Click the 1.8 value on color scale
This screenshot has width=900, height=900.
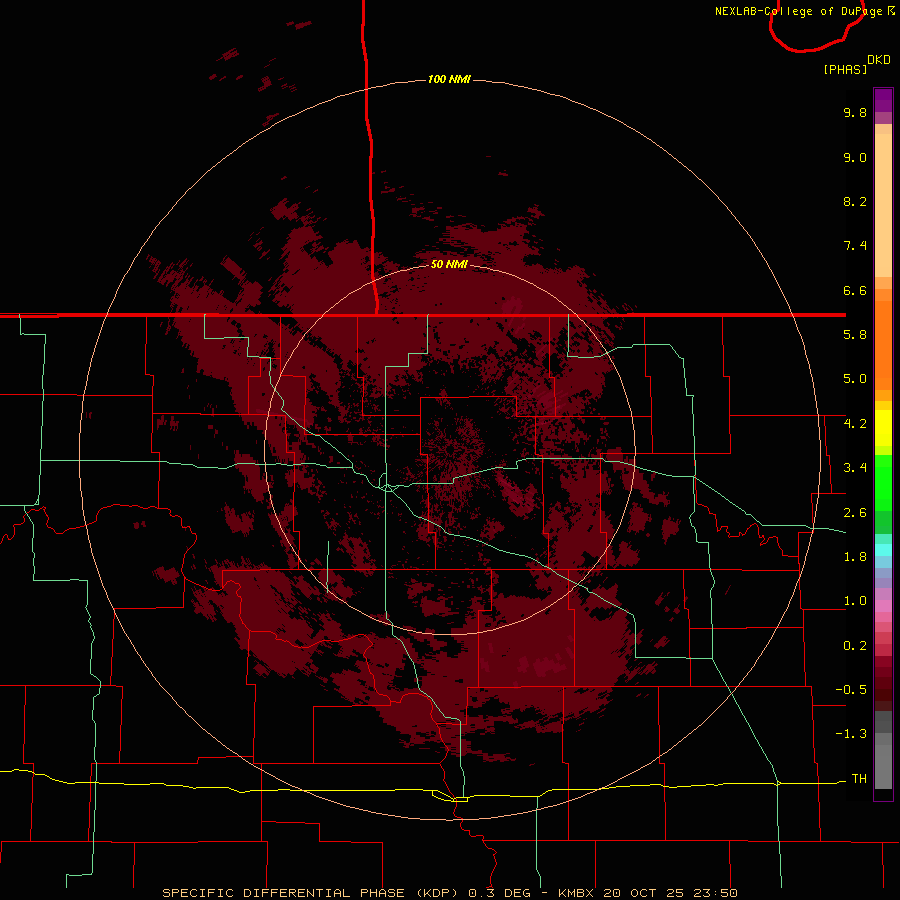[x=855, y=557]
